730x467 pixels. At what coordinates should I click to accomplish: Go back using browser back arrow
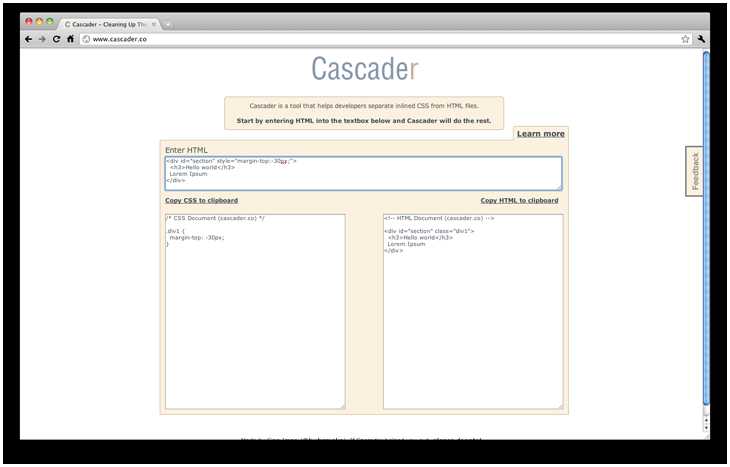28,40
